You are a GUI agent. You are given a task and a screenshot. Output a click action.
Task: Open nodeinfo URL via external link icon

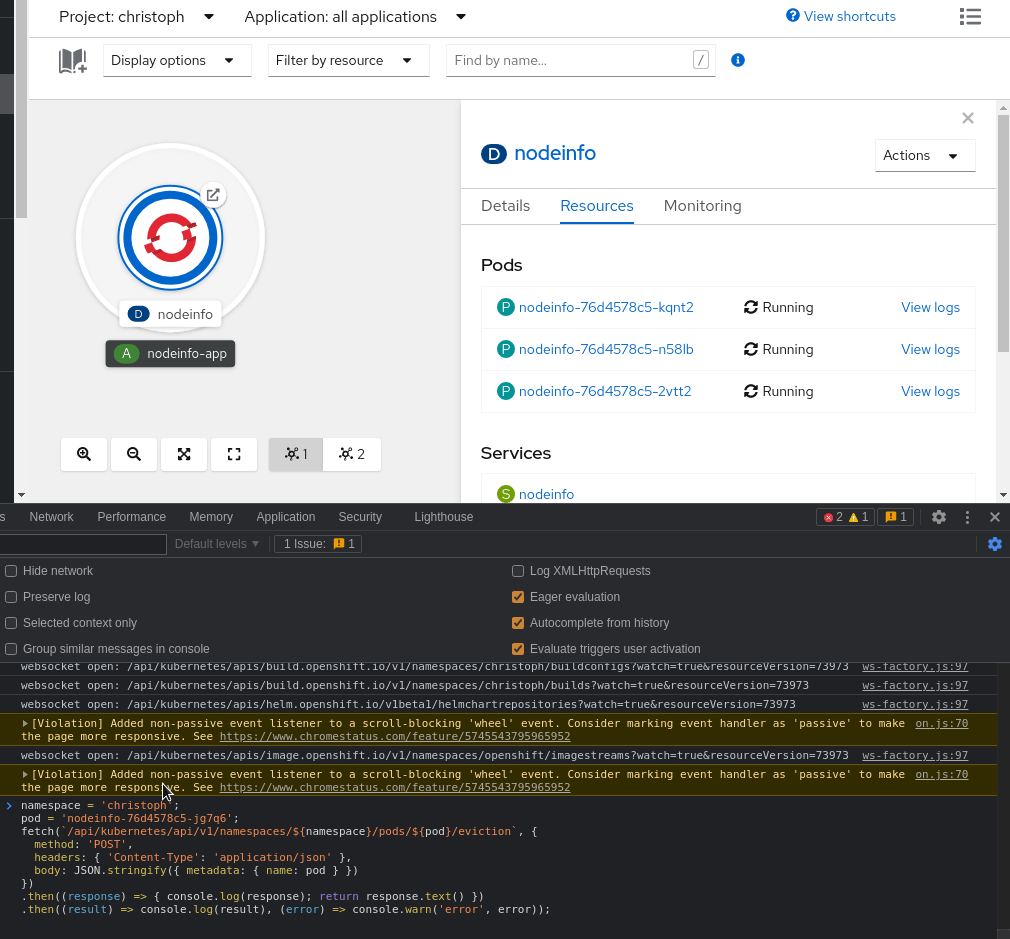(x=212, y=195)
